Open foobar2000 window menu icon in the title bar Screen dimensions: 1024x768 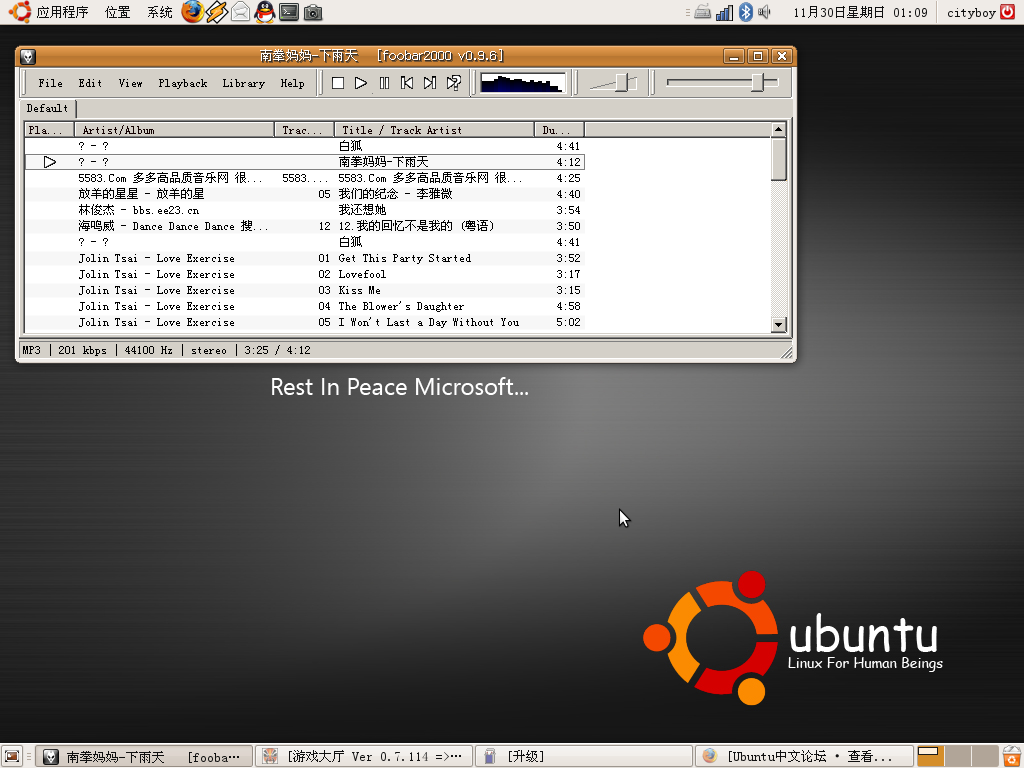[x=27, y=56]
